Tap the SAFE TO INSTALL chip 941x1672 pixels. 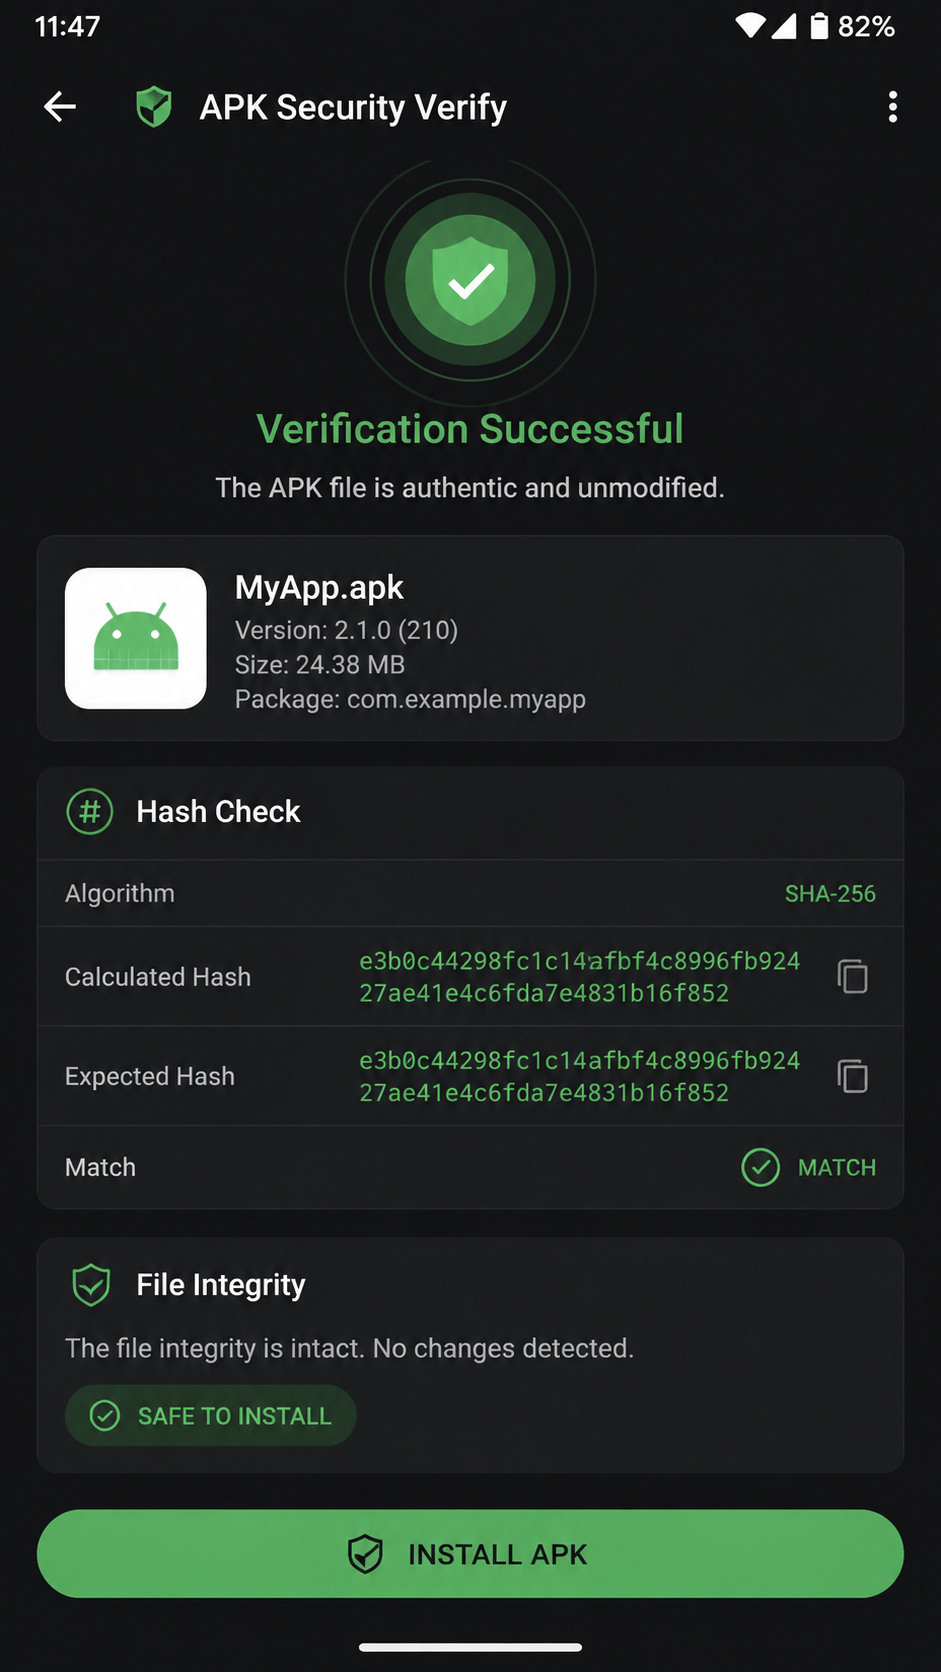(211, 1415)
